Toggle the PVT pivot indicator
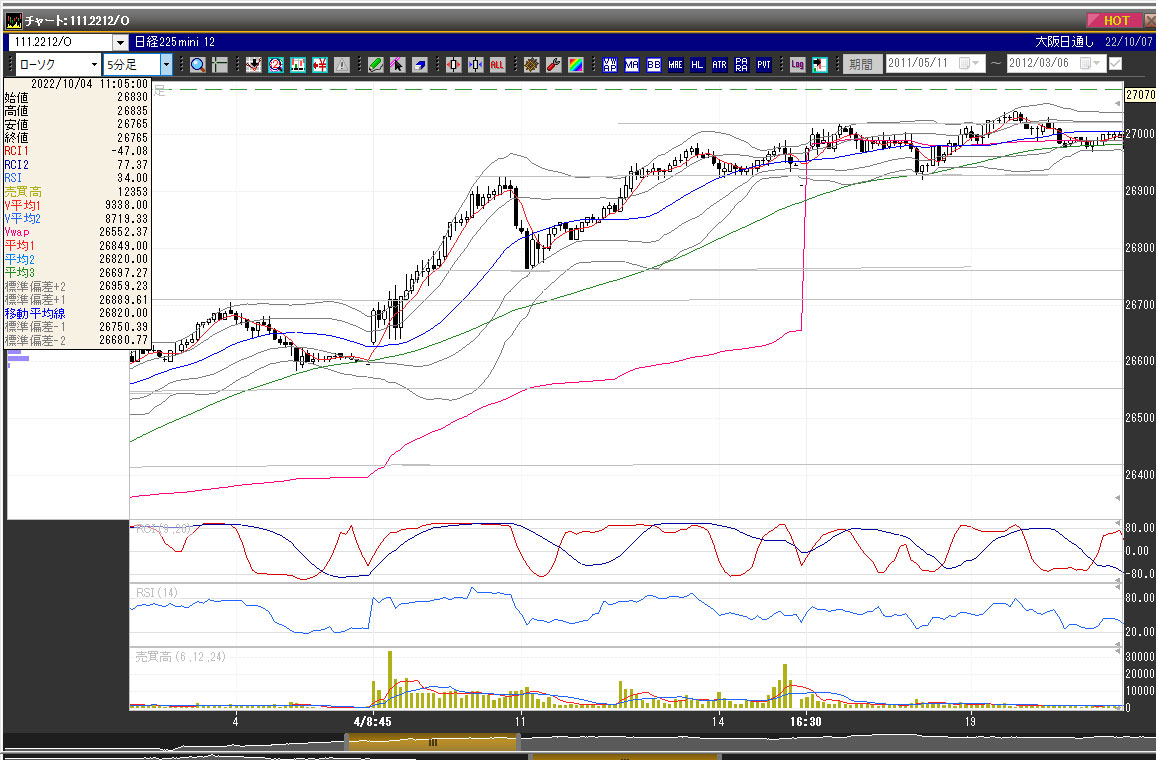This screenshot has height=760, width=1156. (764, 65)
